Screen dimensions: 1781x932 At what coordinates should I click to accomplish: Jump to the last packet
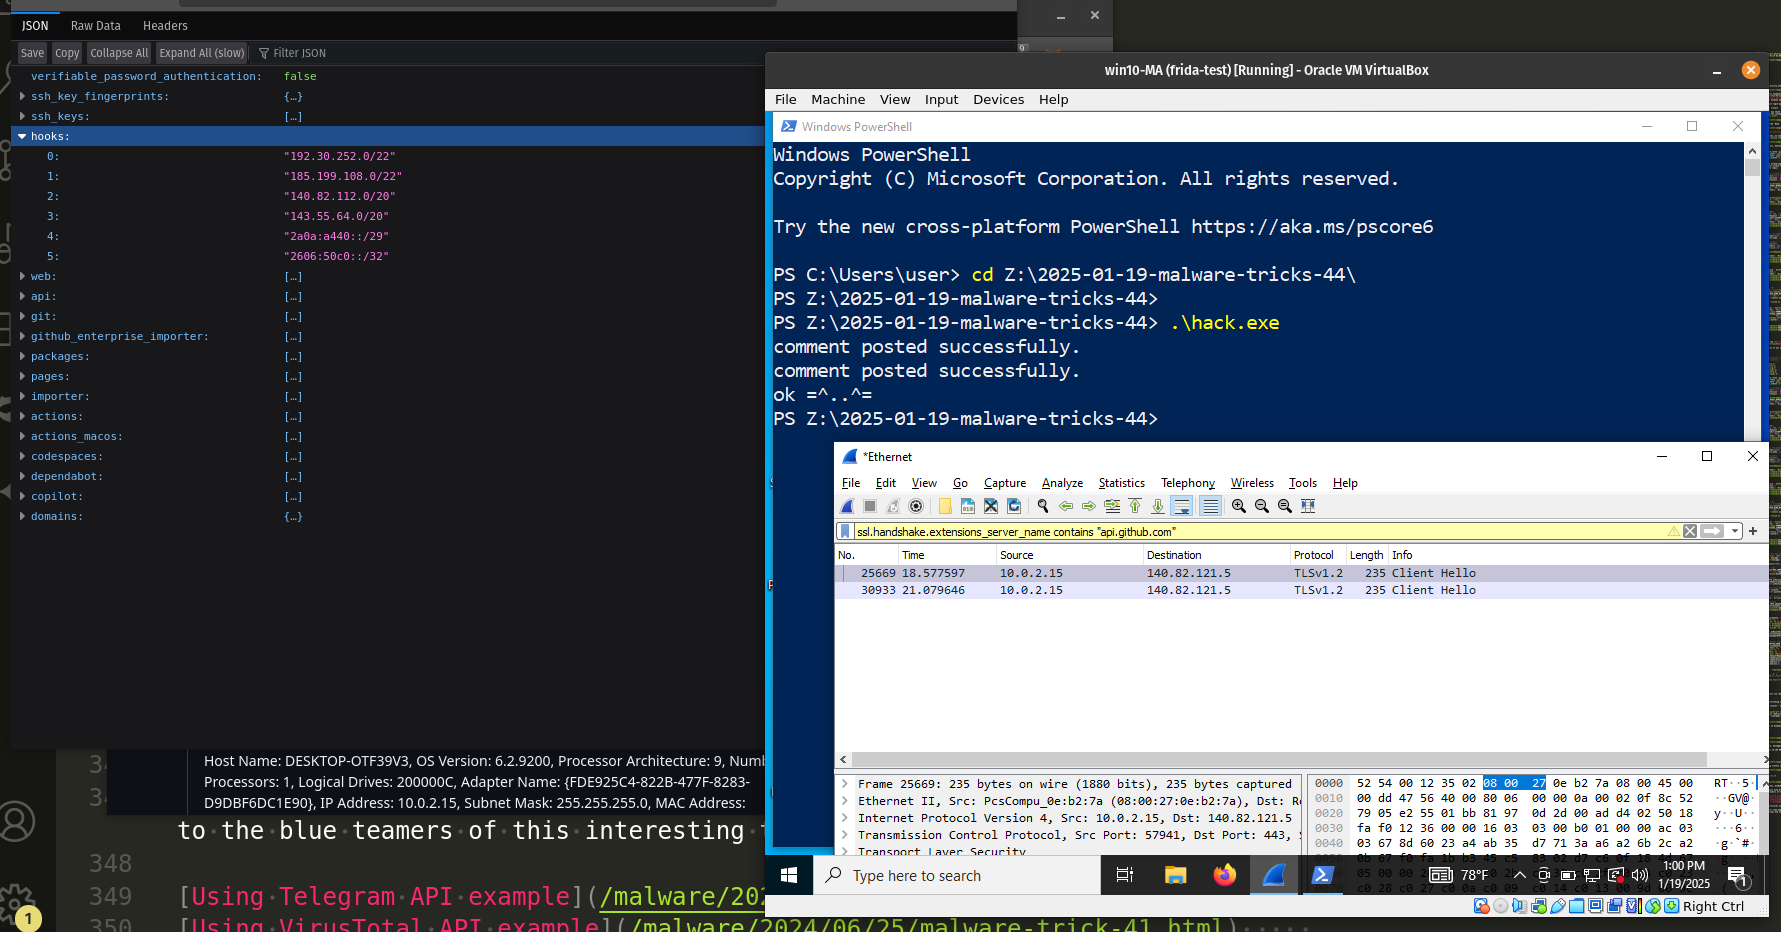[x=1158, y=506]
